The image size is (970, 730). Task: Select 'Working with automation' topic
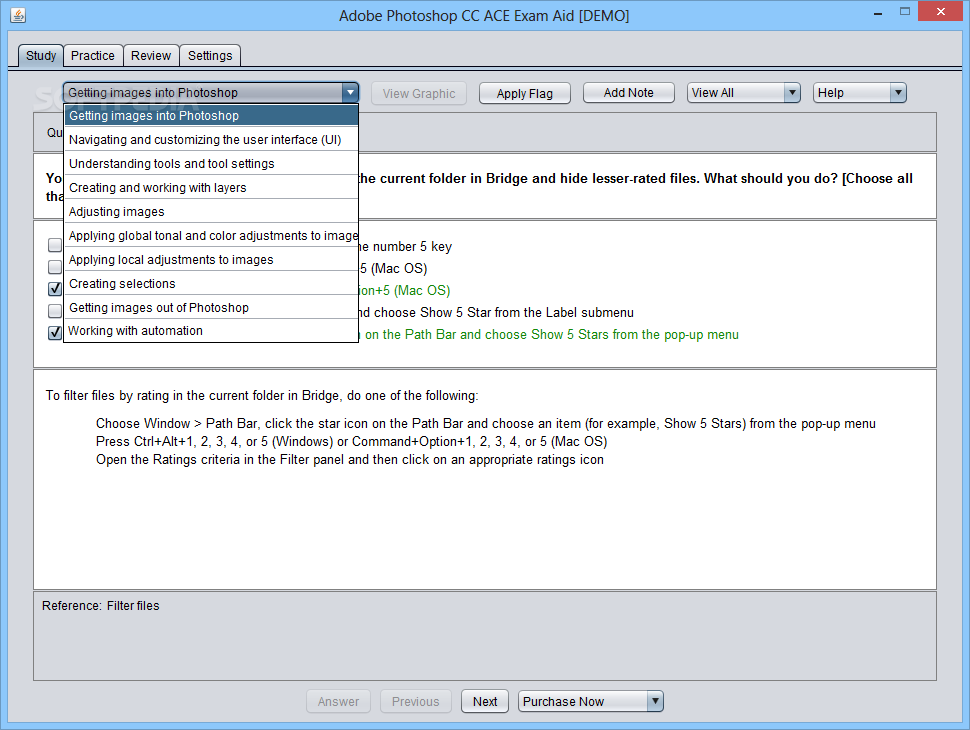(x=211, y=330)
